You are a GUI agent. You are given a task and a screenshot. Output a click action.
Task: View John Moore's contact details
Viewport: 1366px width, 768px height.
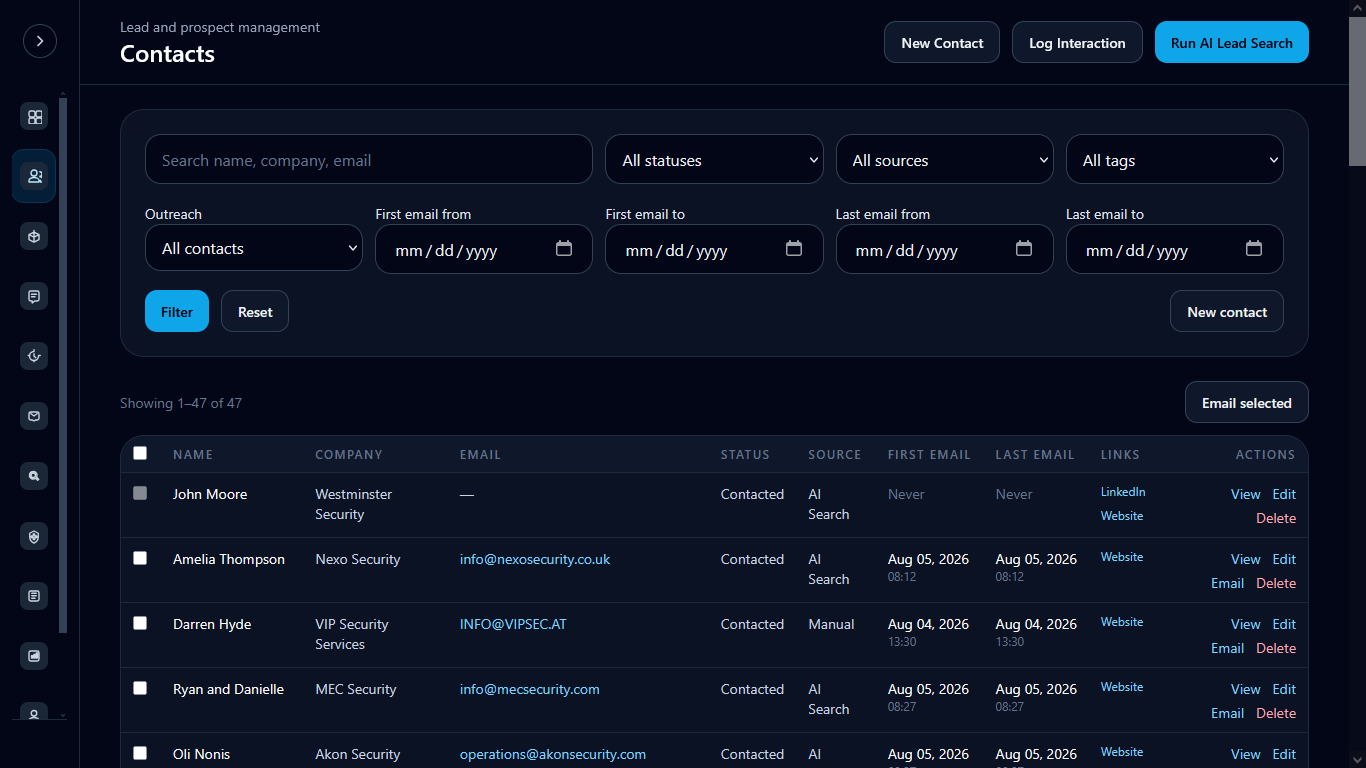[x=1246, y=494]
